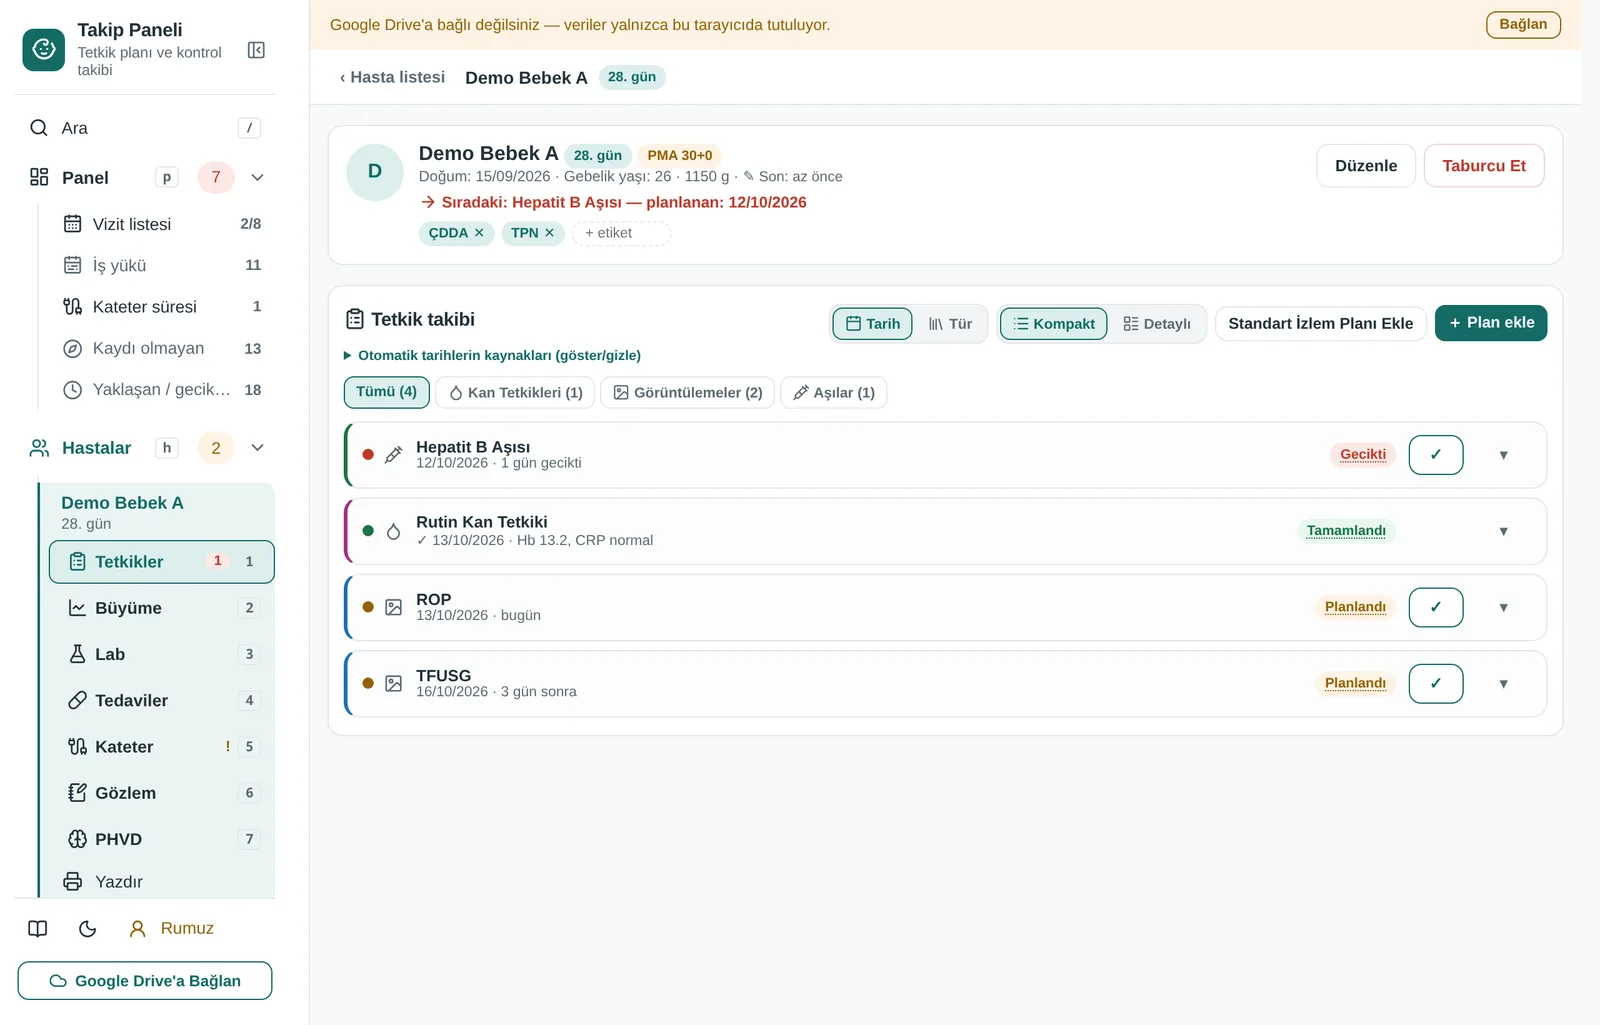Mark ROP test as completed
Image resolution: width=1600 pixels, height=1025 pixels.
point(1436,607)
